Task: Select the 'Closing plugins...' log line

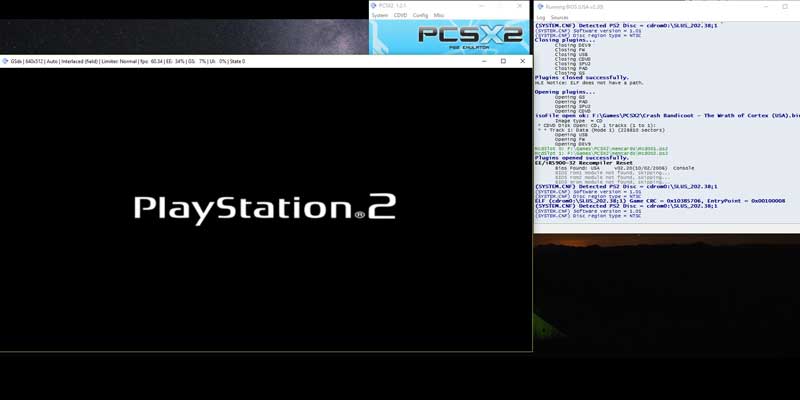Action: click(x=564, y=40)
